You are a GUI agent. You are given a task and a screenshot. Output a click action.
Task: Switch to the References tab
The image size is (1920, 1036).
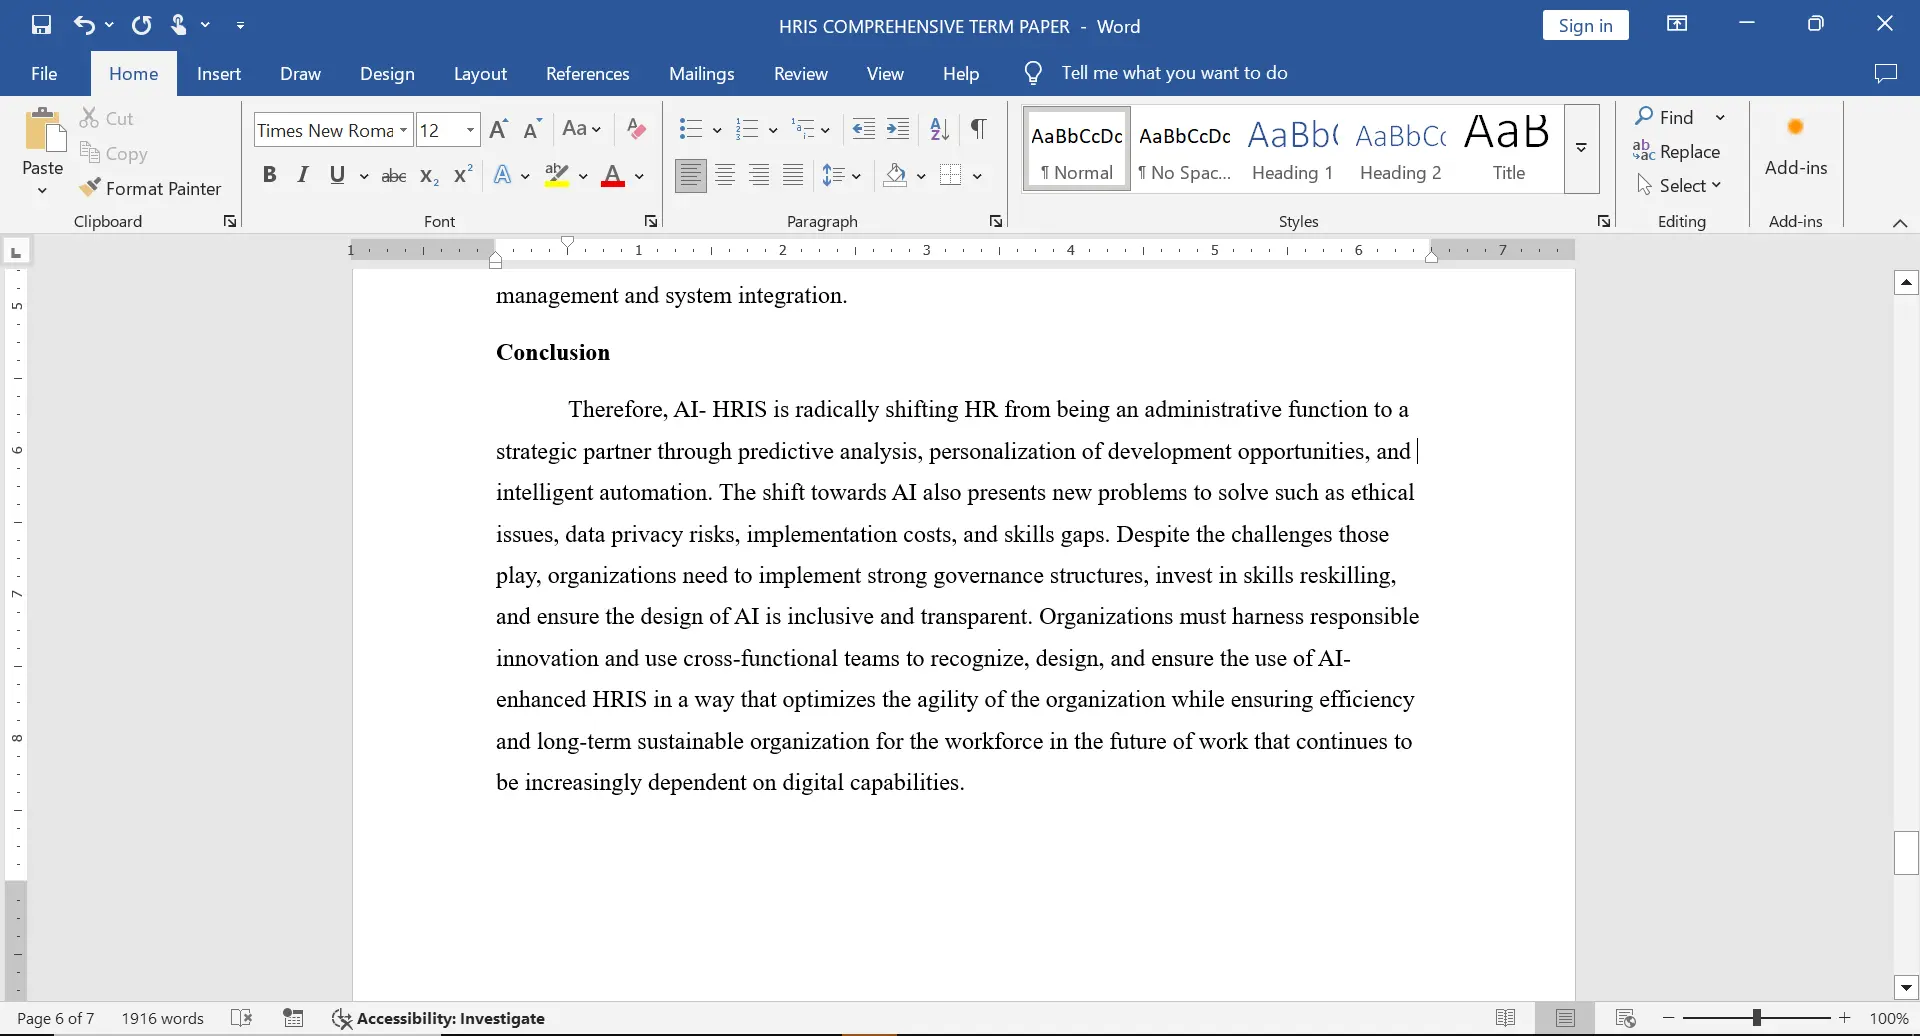[x=588, y=73]
